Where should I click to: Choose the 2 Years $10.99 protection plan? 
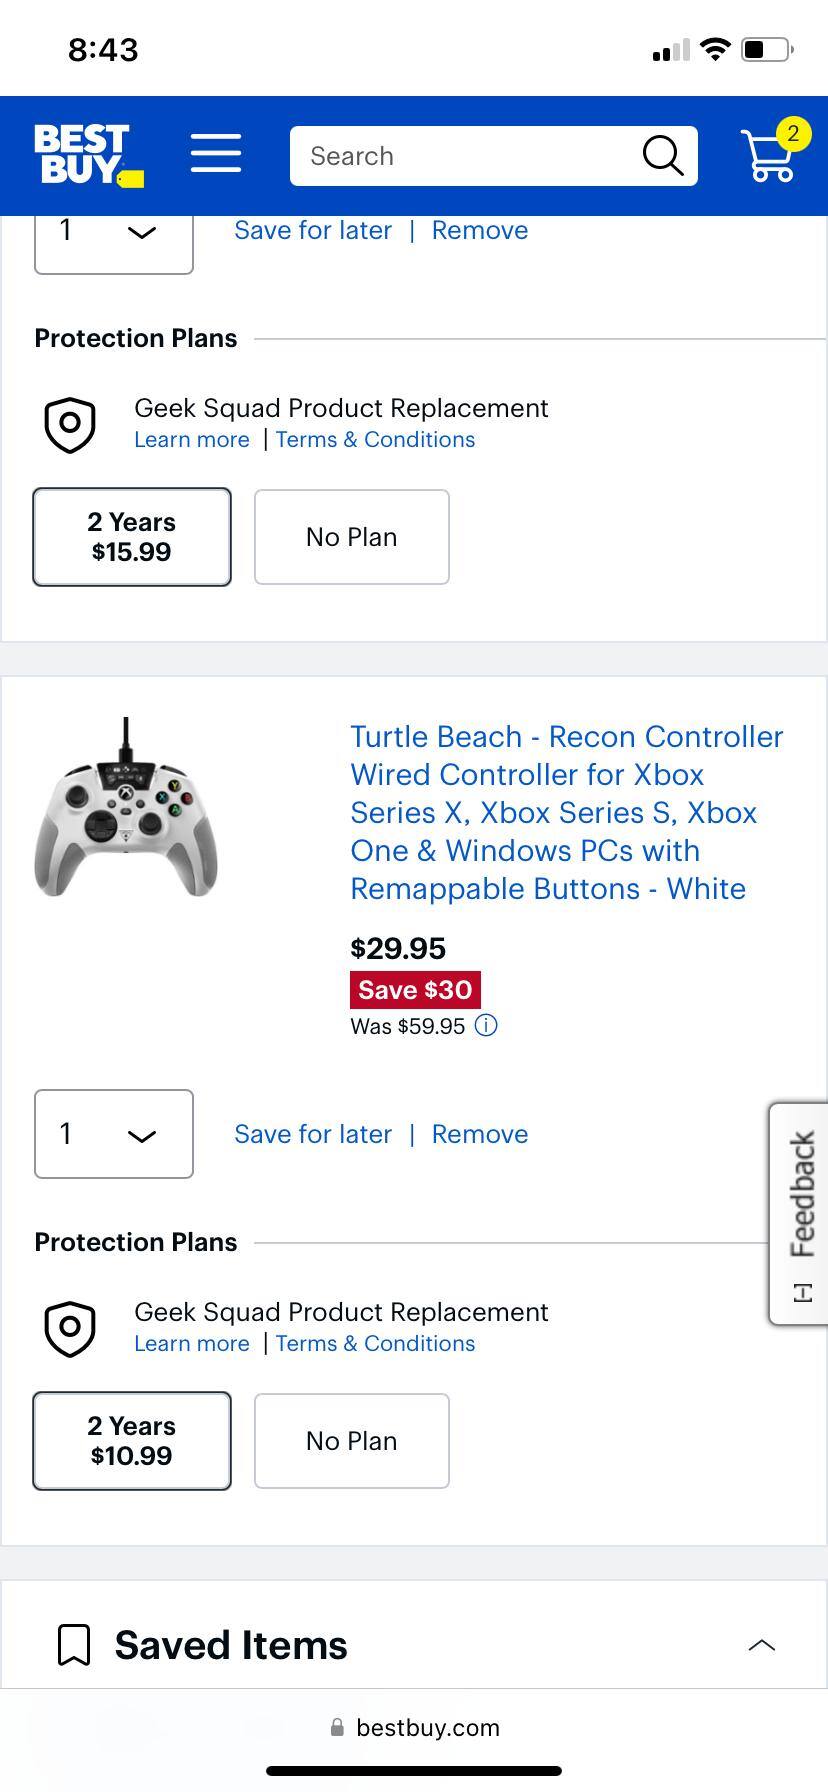coord(131,1440)
